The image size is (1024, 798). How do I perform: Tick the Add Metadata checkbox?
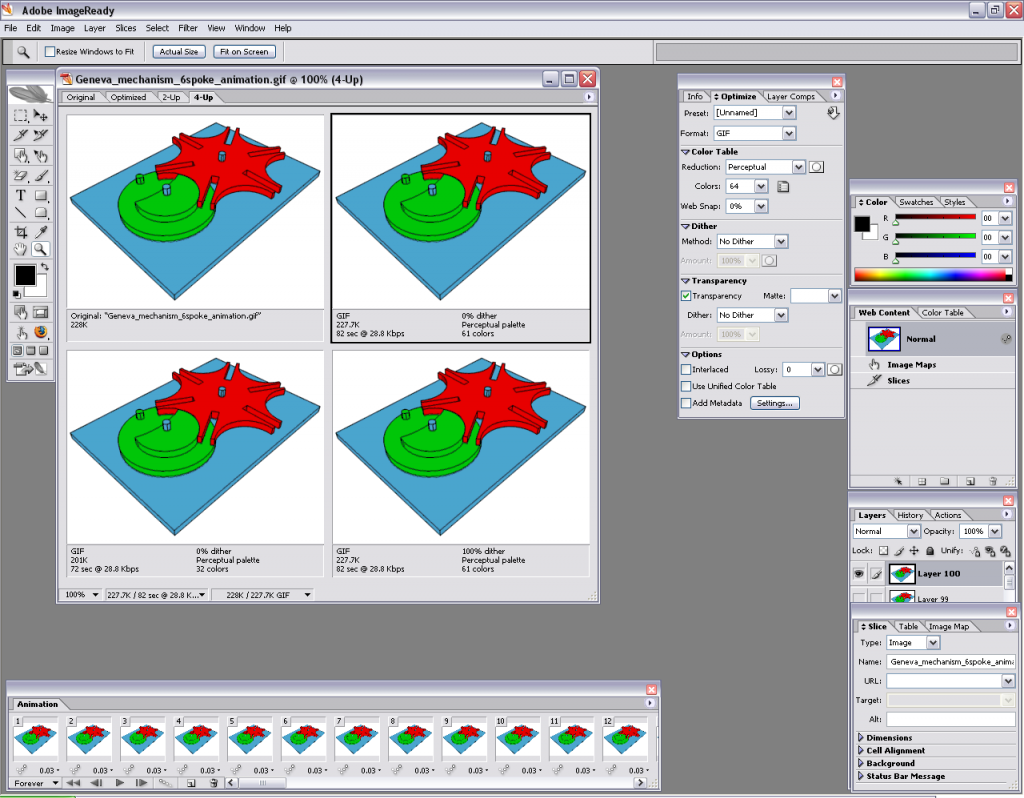(x=686, y=403)
